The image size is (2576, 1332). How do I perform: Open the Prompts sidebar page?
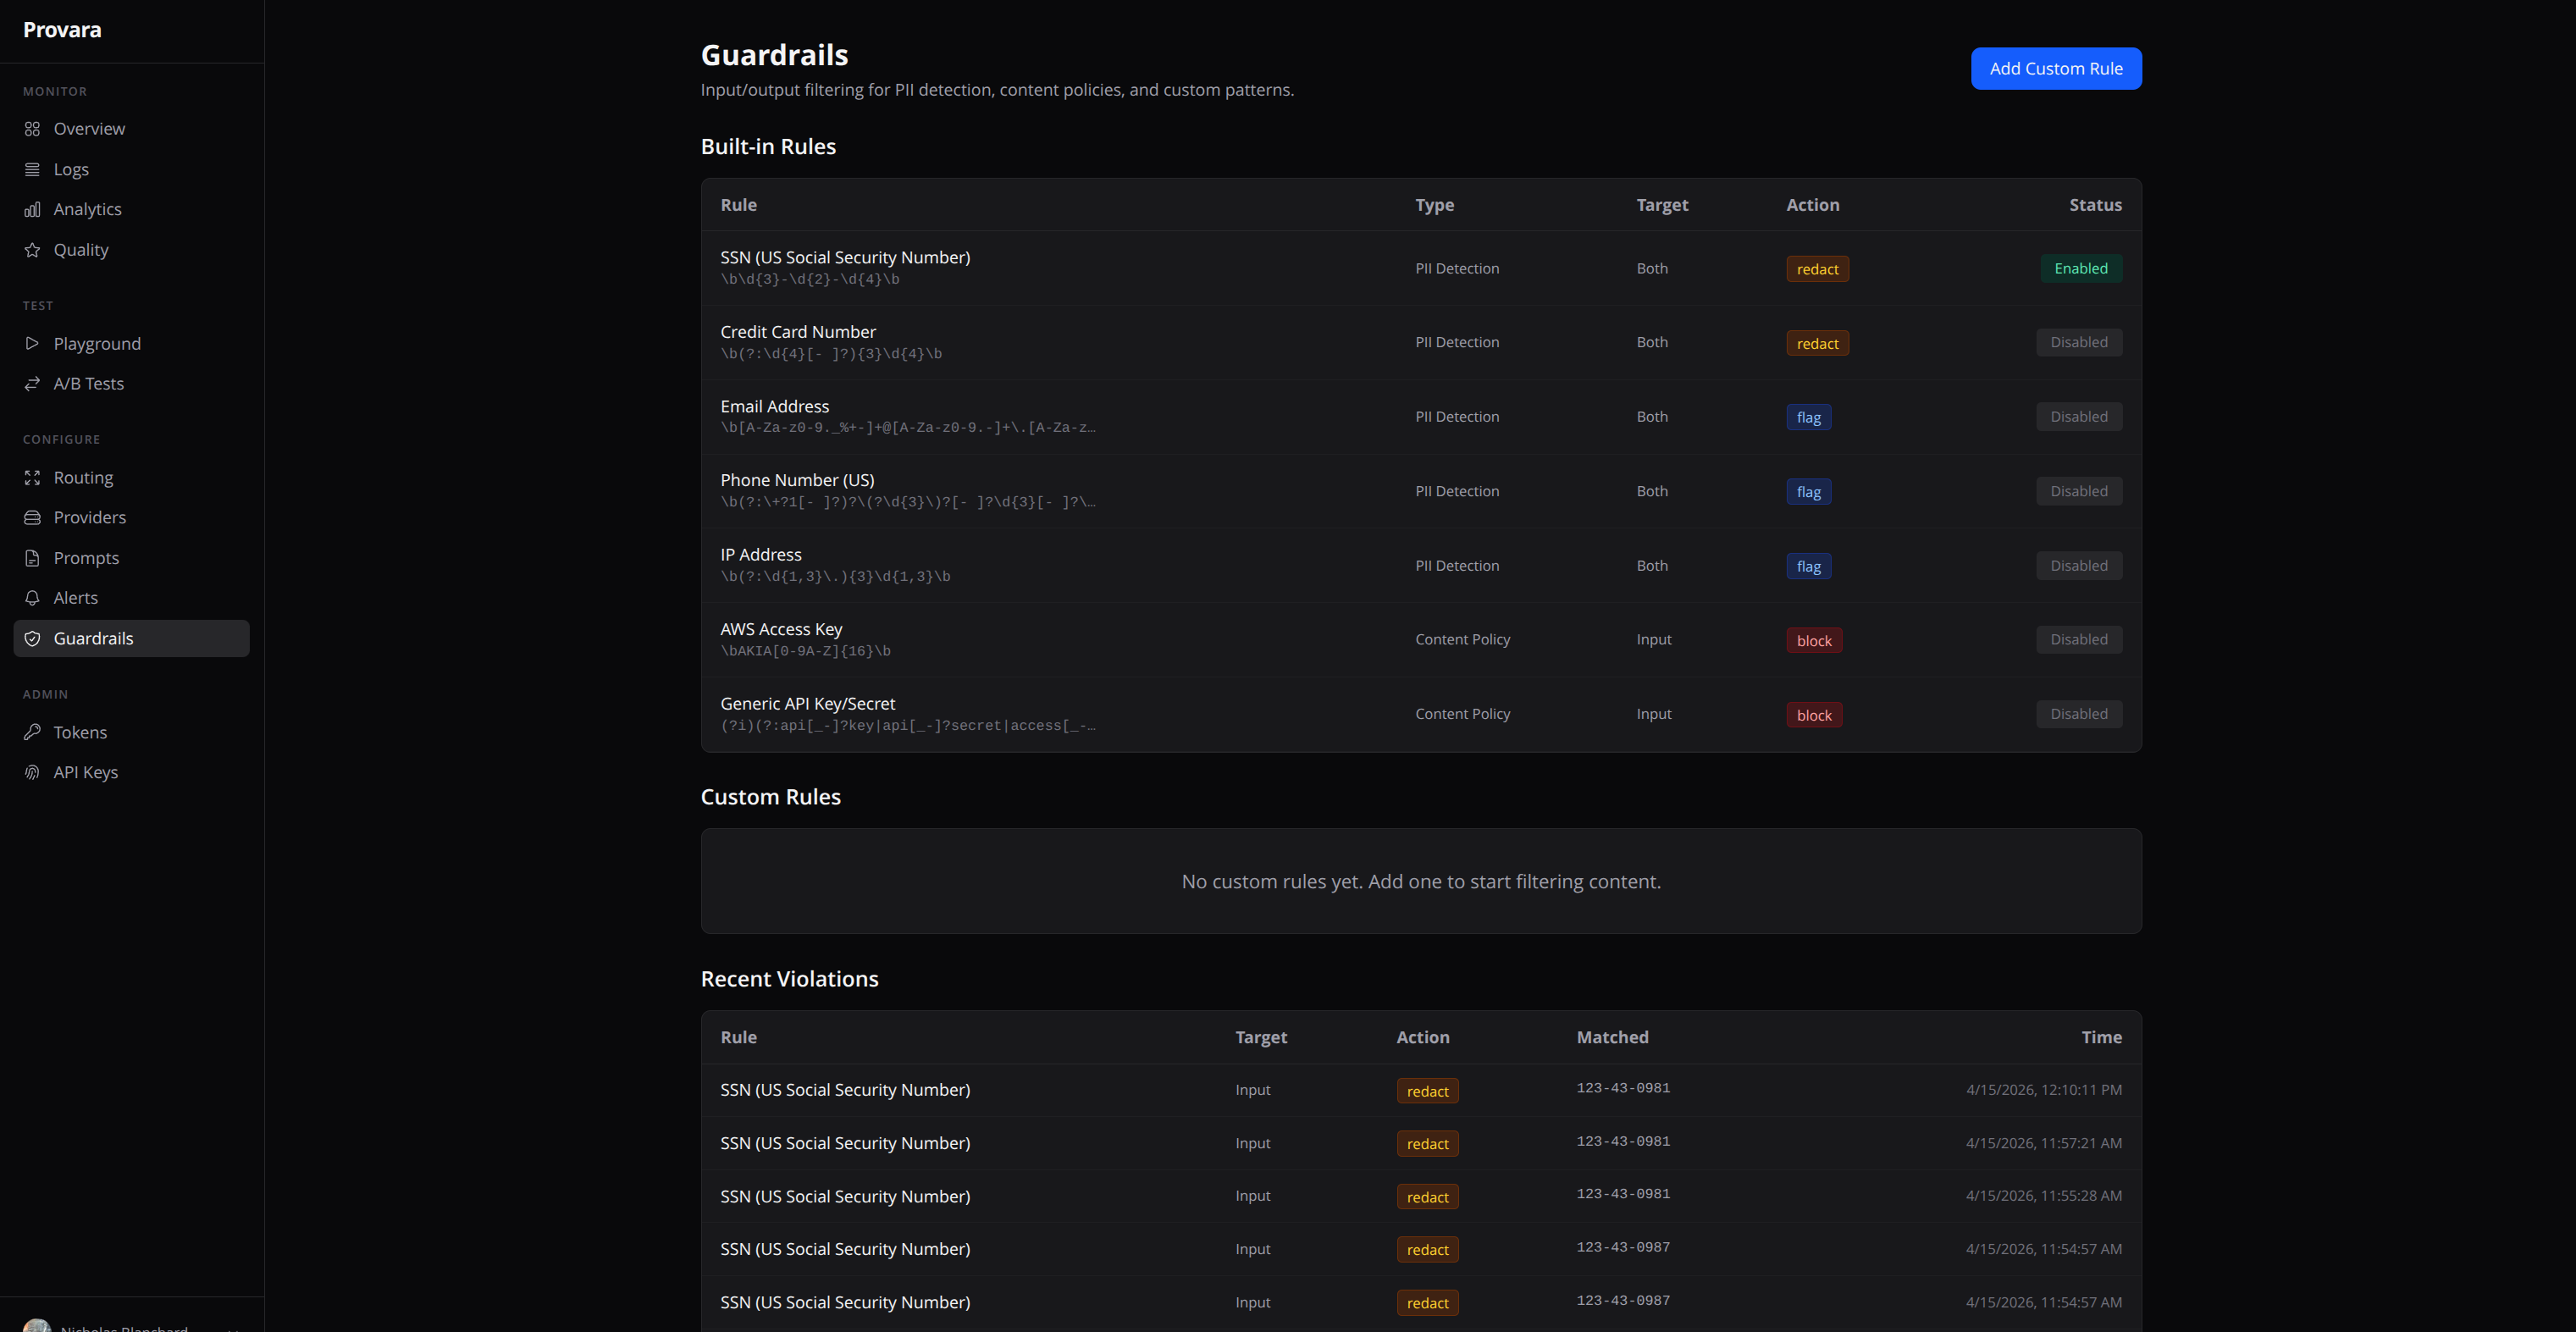pyautogui.click(x=86, y=558)
